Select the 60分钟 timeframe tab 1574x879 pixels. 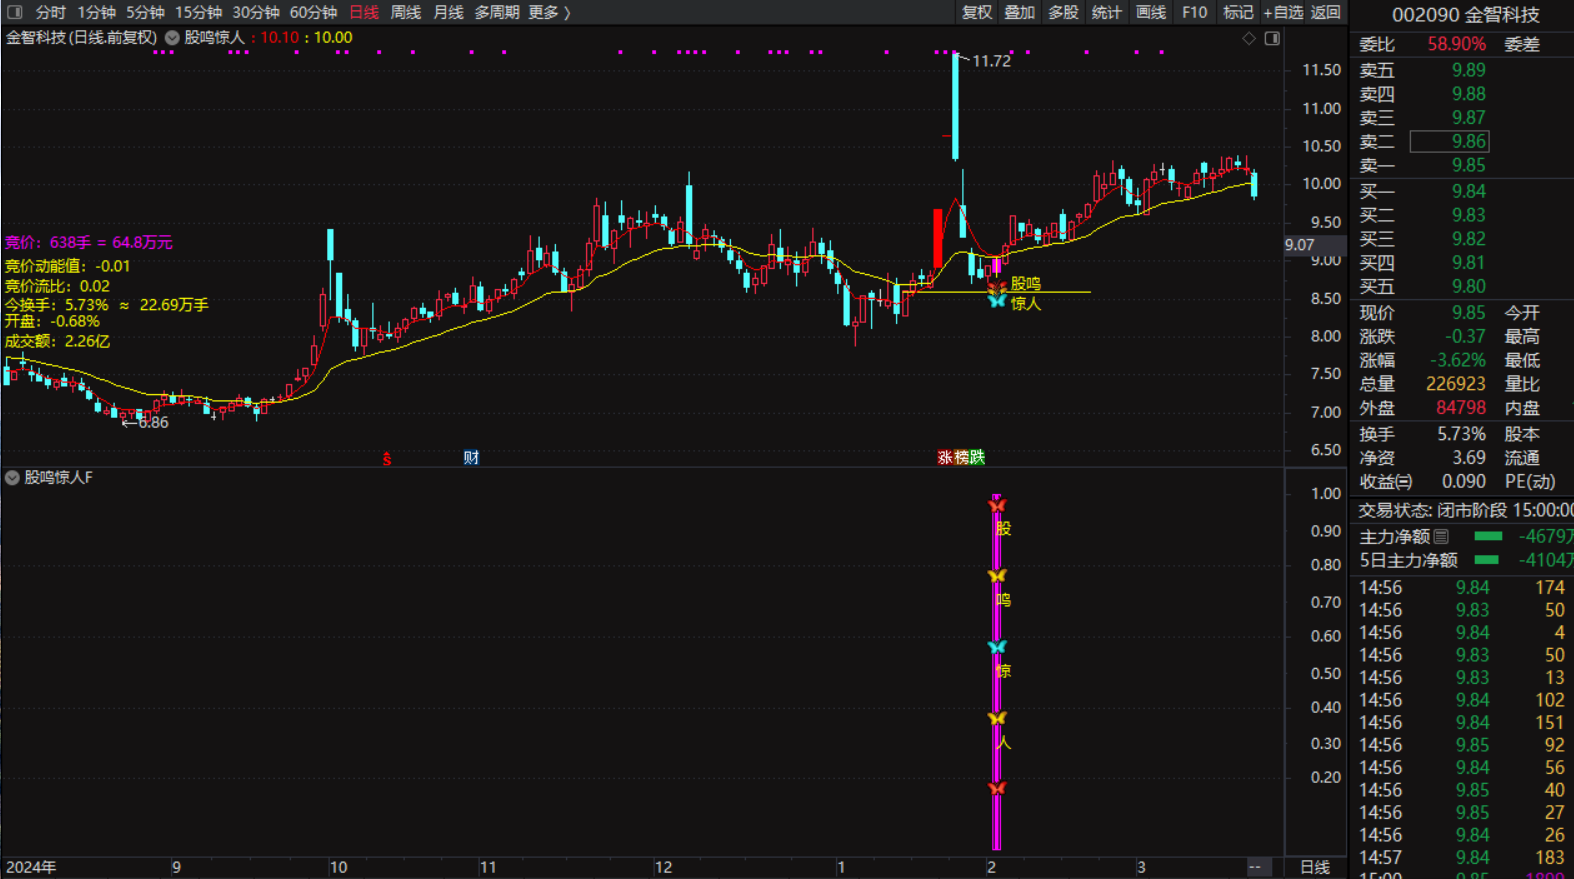313,12
